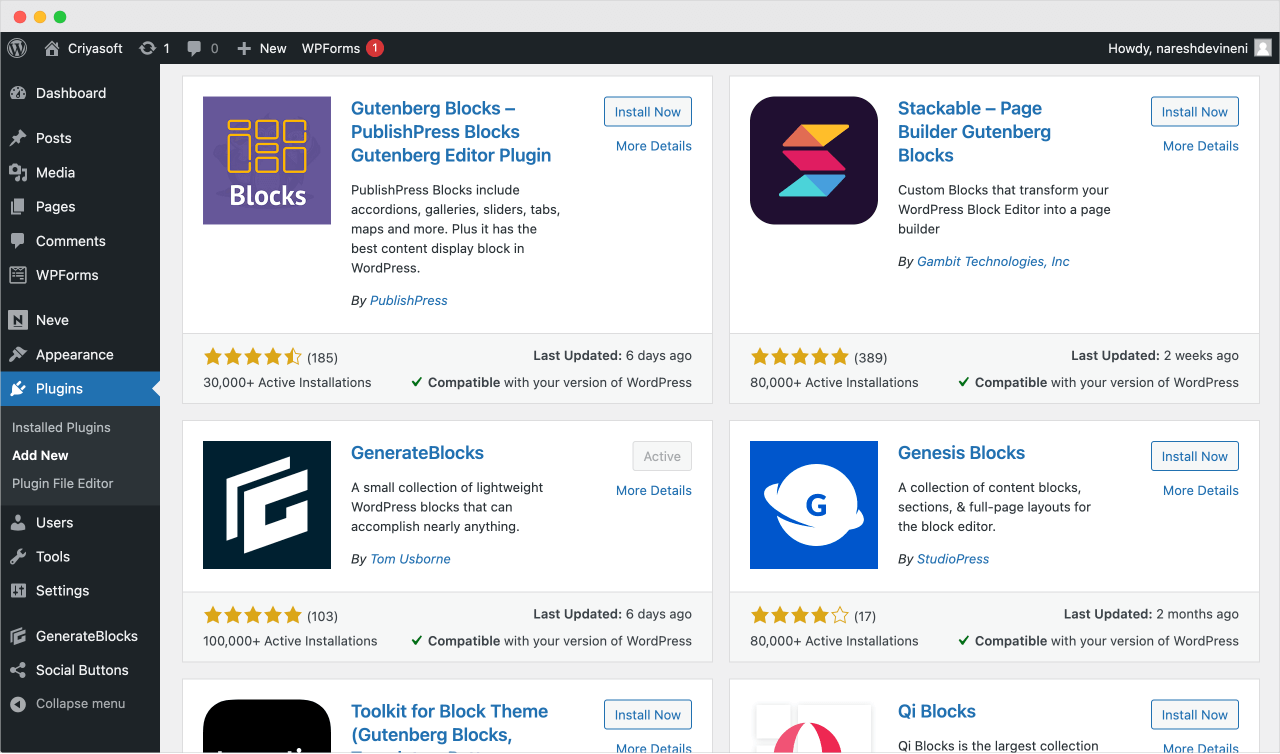
Task: Open author link StudioPress
Action: 953,559
